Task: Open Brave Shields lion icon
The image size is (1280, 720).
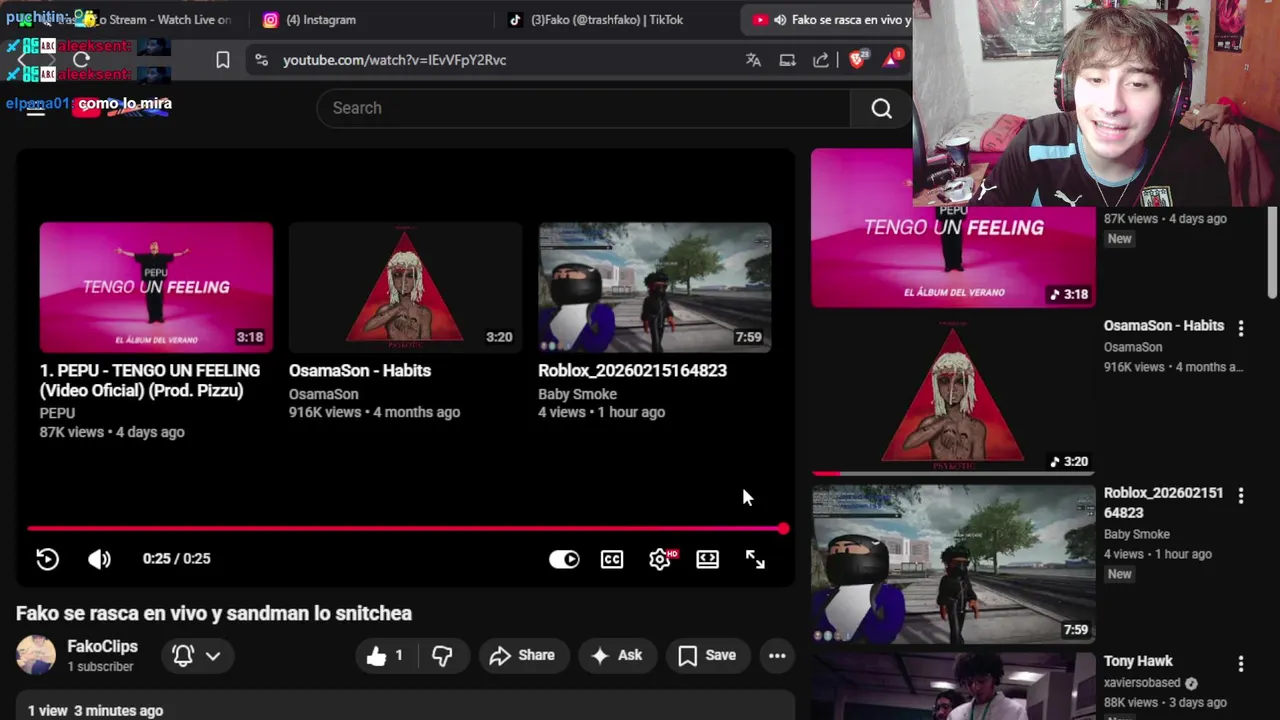Action: (x=857, y=60)
